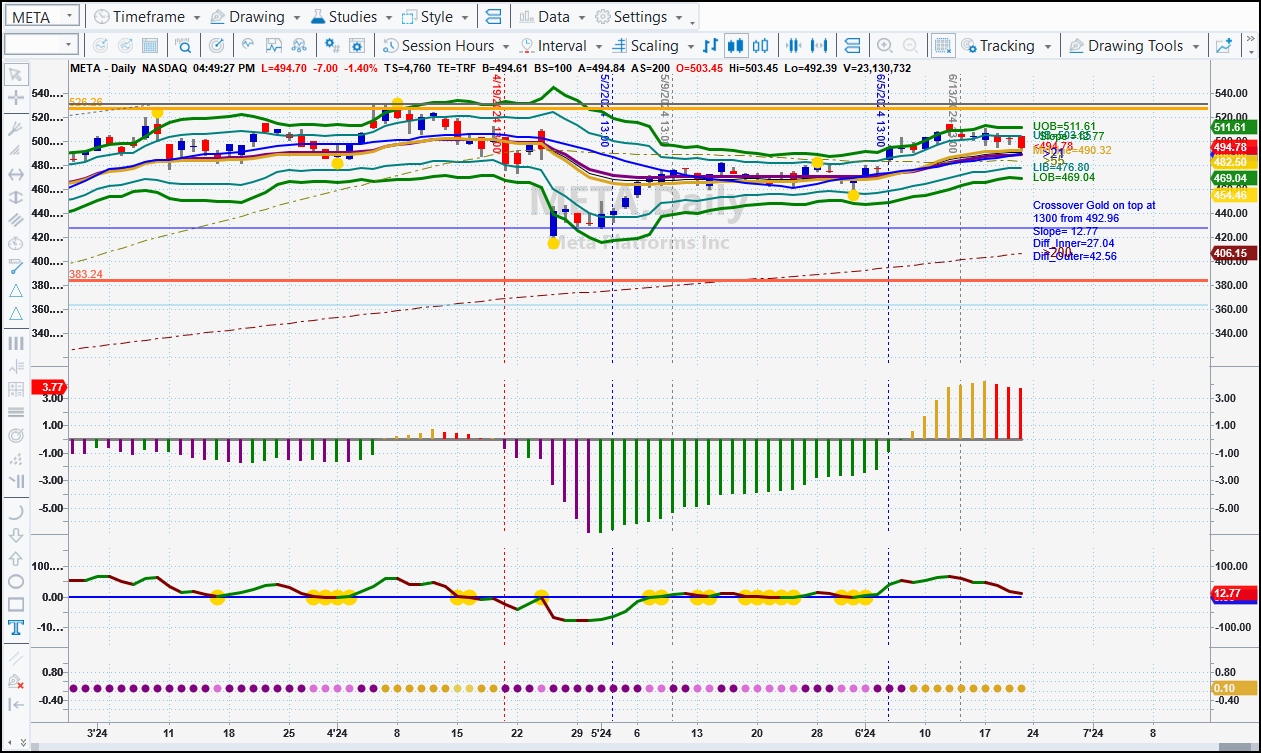Click the stacked panels icon in second toolbar
The height and width of the screenshot is (753, 1261).
pyautogui.click(x=852, y=45)
